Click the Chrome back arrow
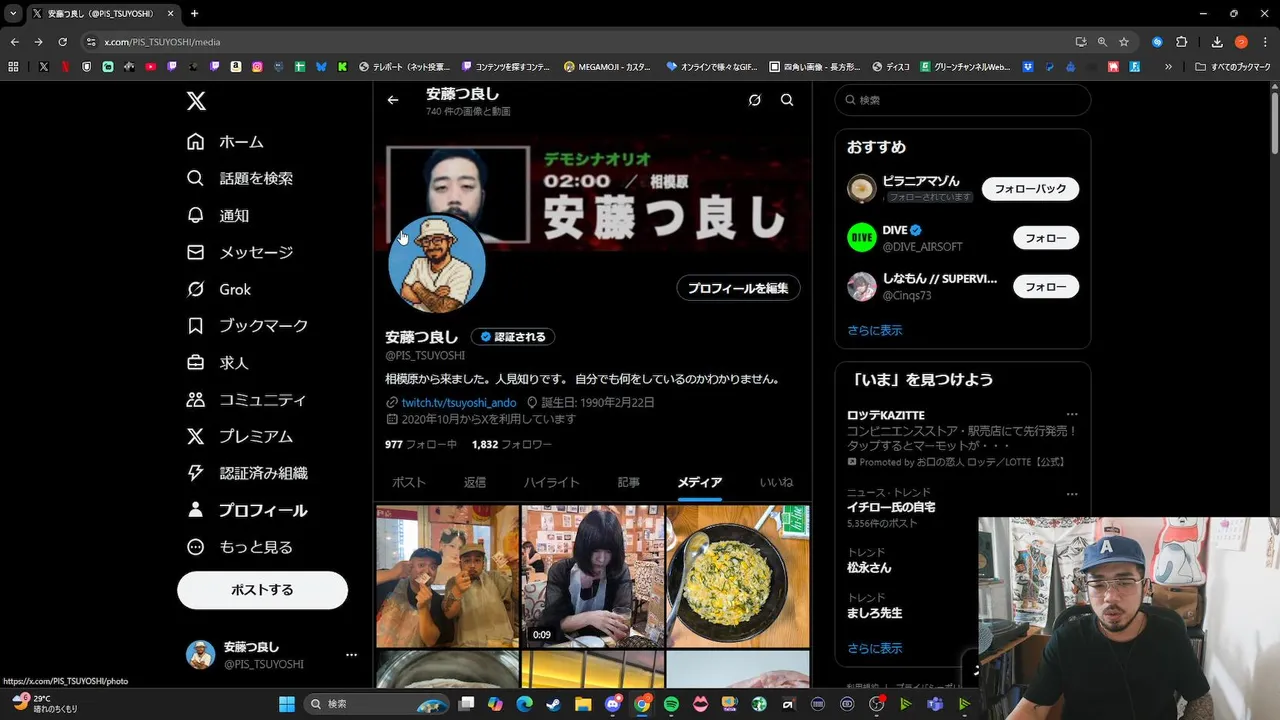 click(x=14, y=42)
